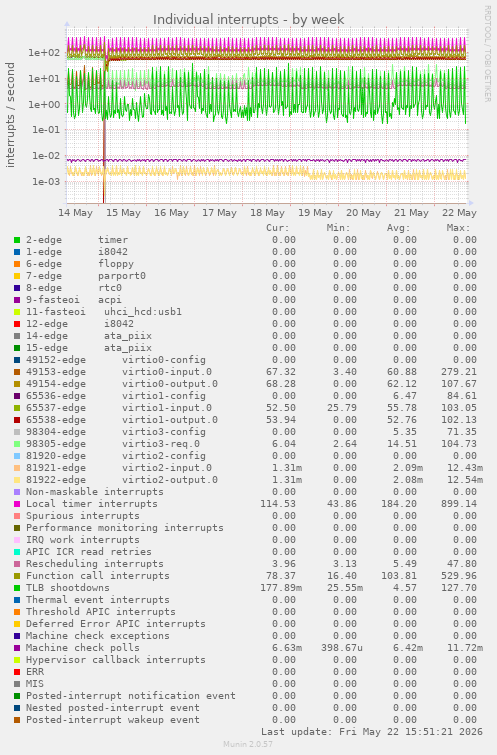Click the Machine check polls purple swatch

tap(17, 648)
